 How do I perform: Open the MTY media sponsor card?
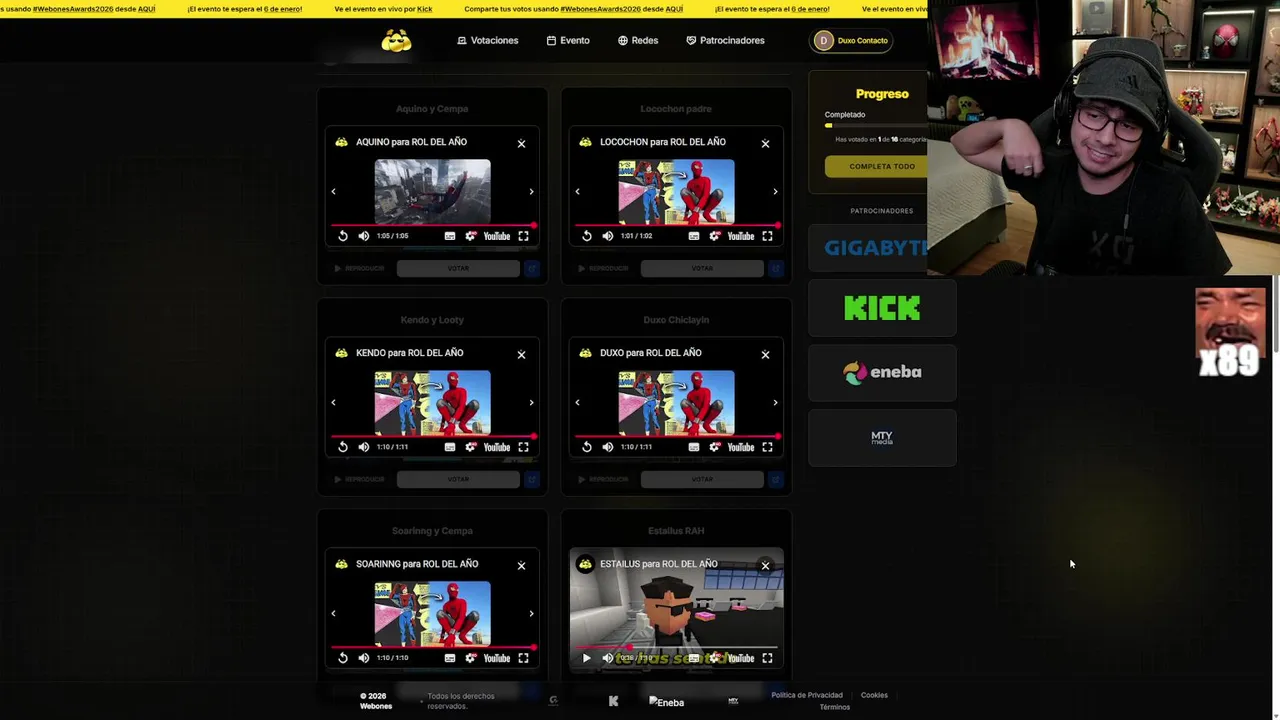point(882,437)
